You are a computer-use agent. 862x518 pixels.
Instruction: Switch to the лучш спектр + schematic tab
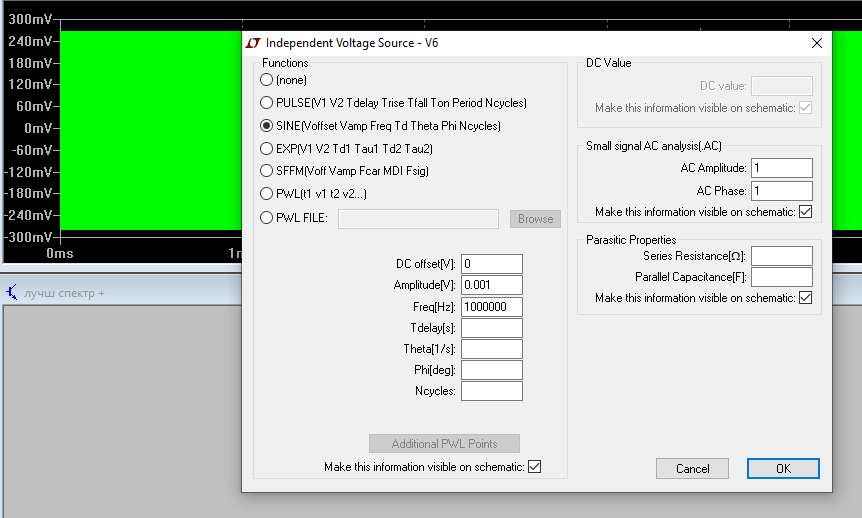coord(64,293)
